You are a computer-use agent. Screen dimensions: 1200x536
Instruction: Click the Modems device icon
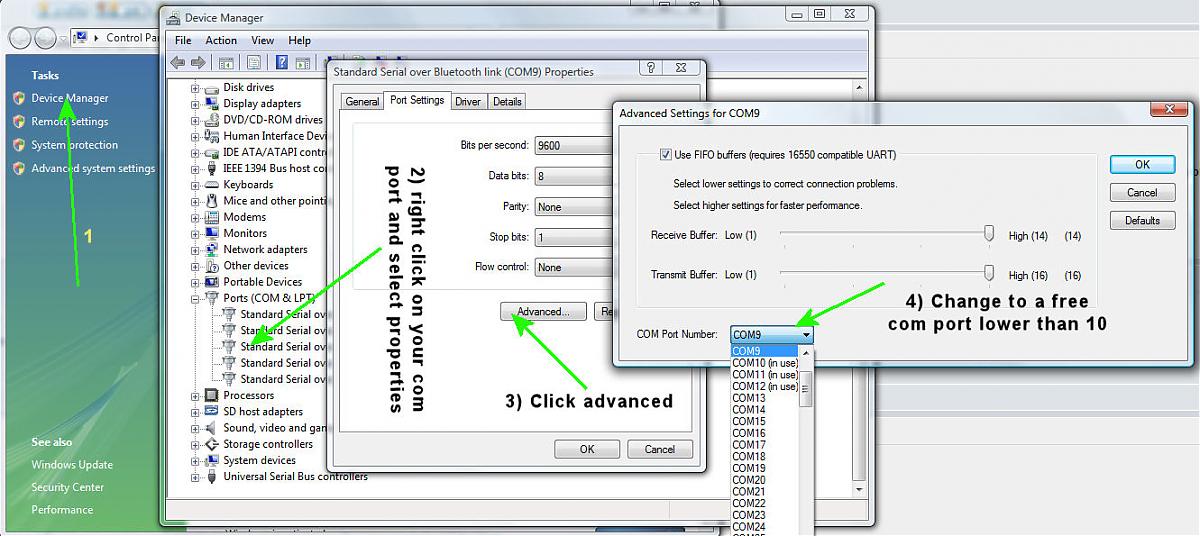tap(212, 217)
